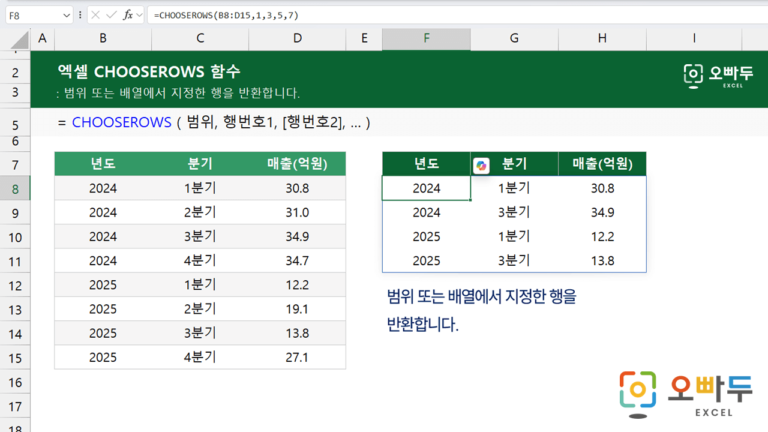Select row 17 header
The width and height of the screenshot is (768, 432).
click(x=15, y=407)
